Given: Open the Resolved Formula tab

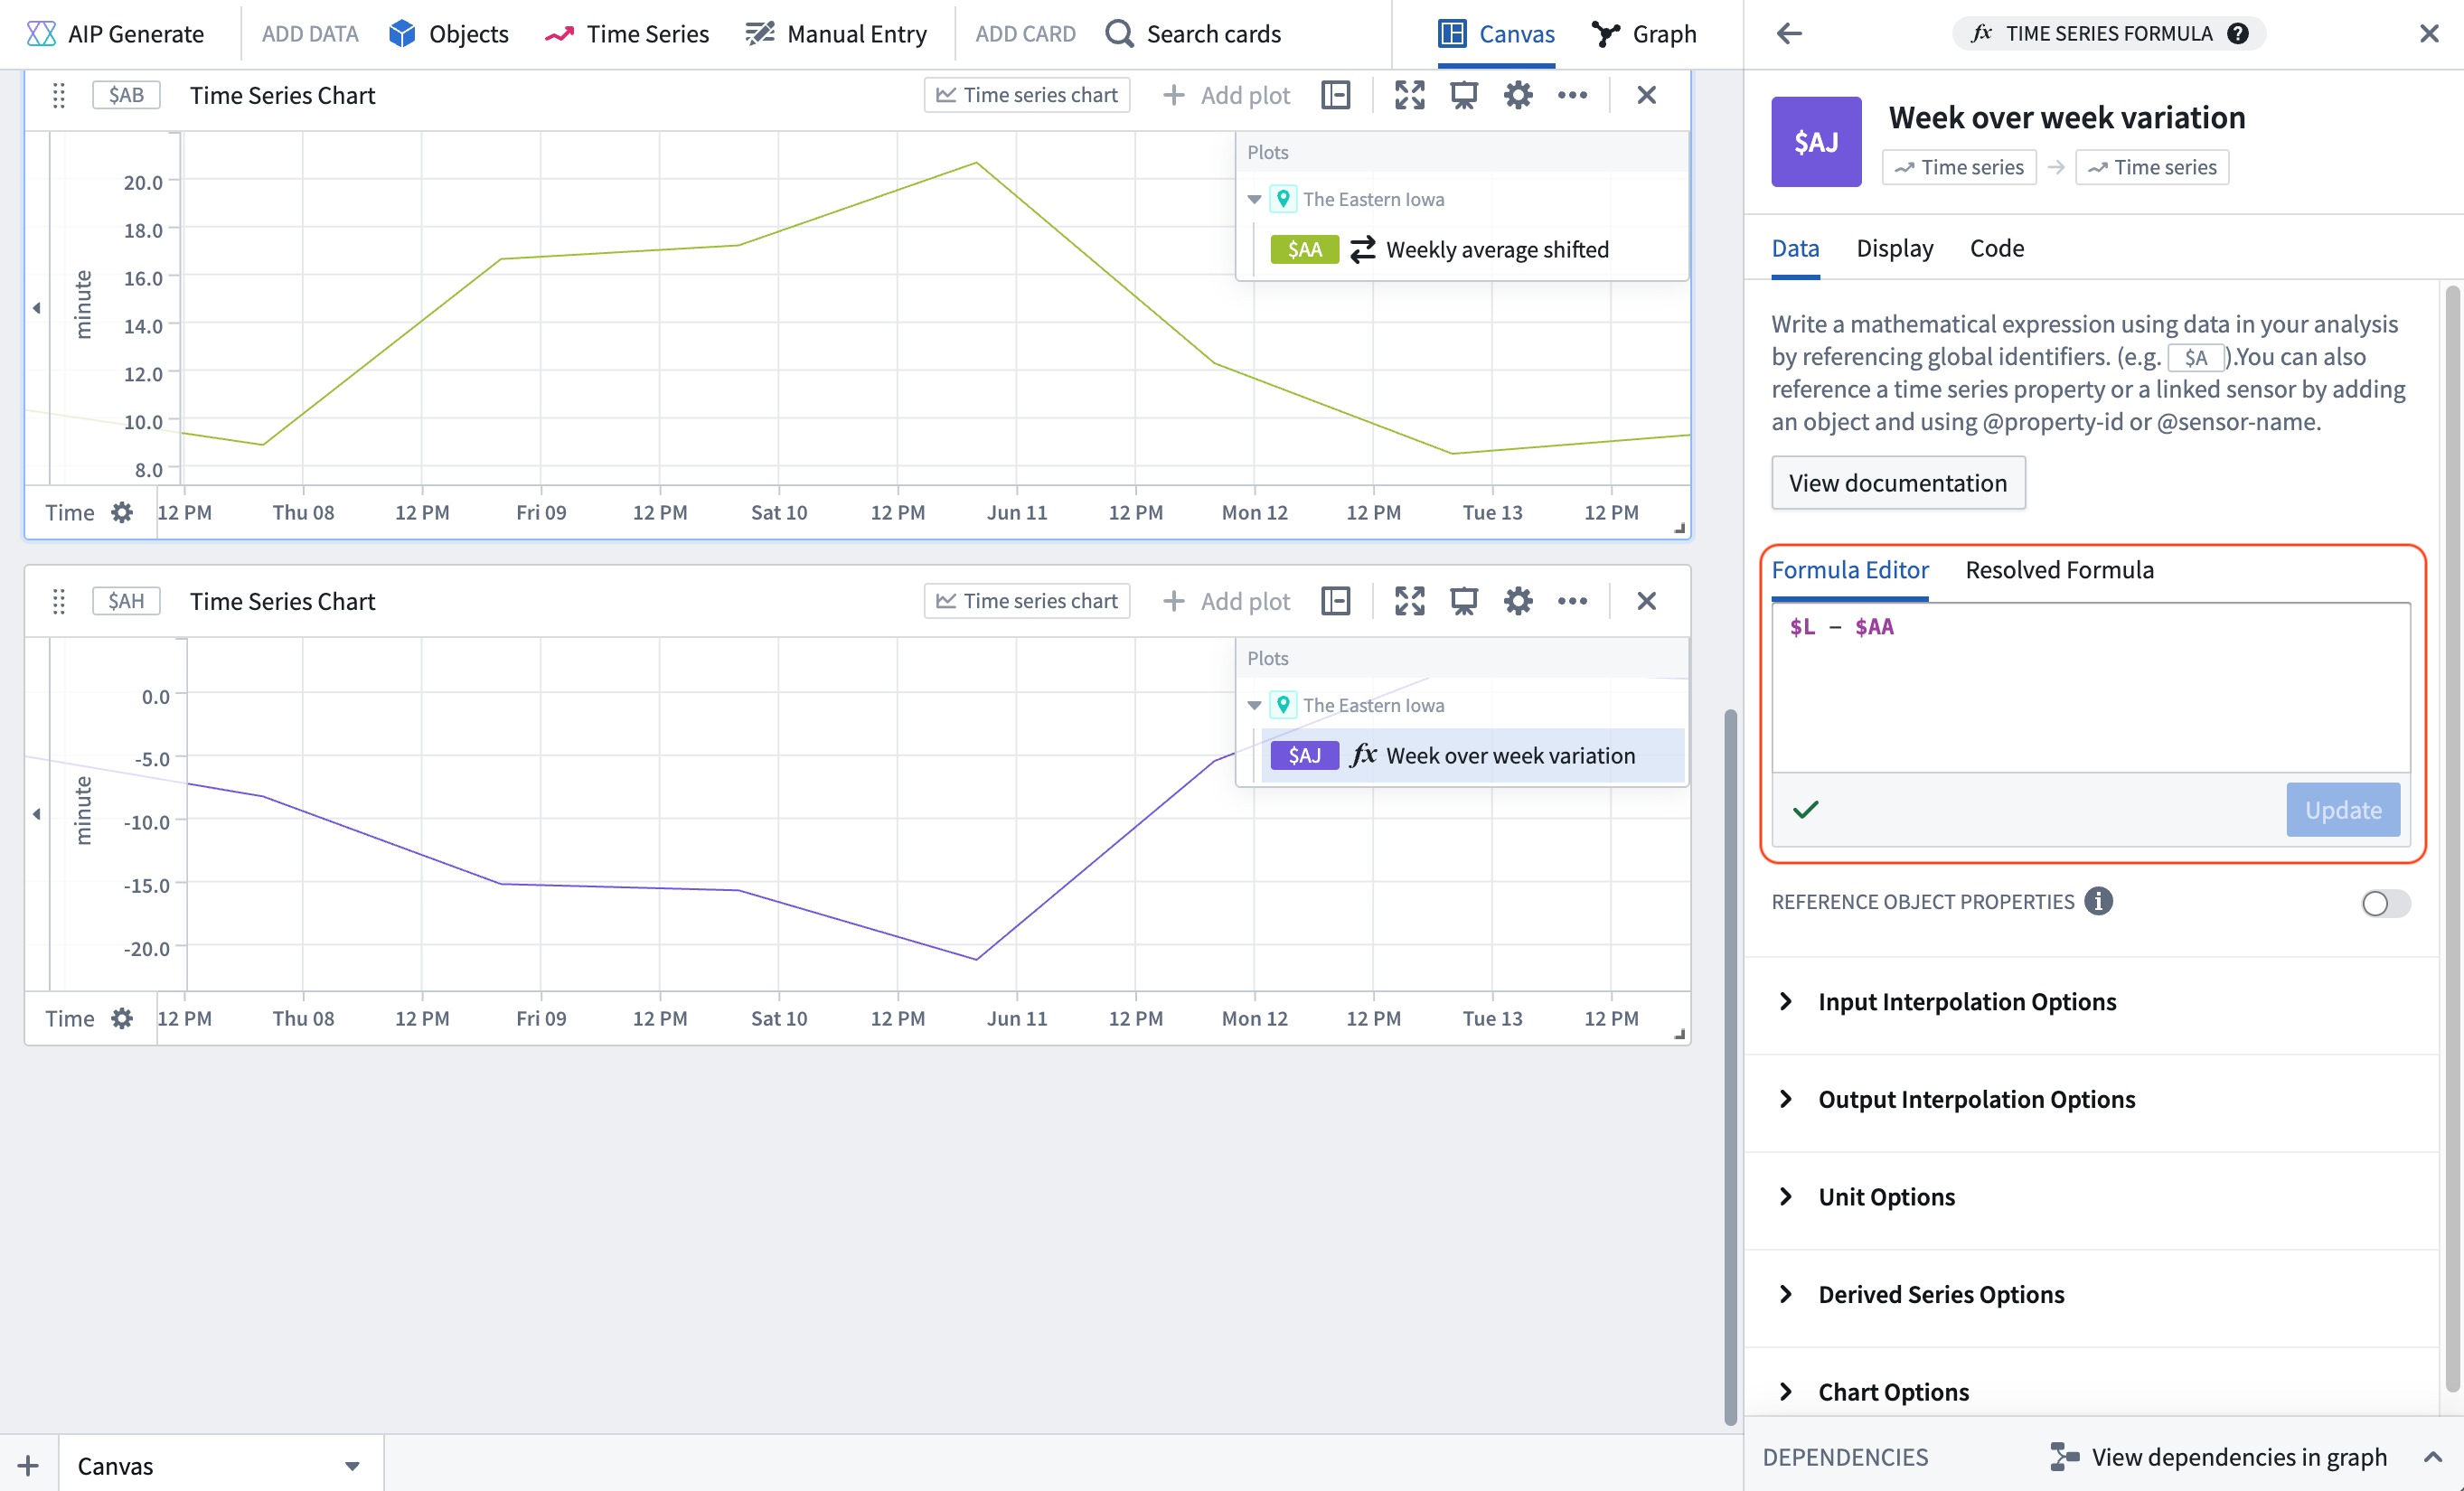Looking at the screenshot, I should tap(2059, 570).
